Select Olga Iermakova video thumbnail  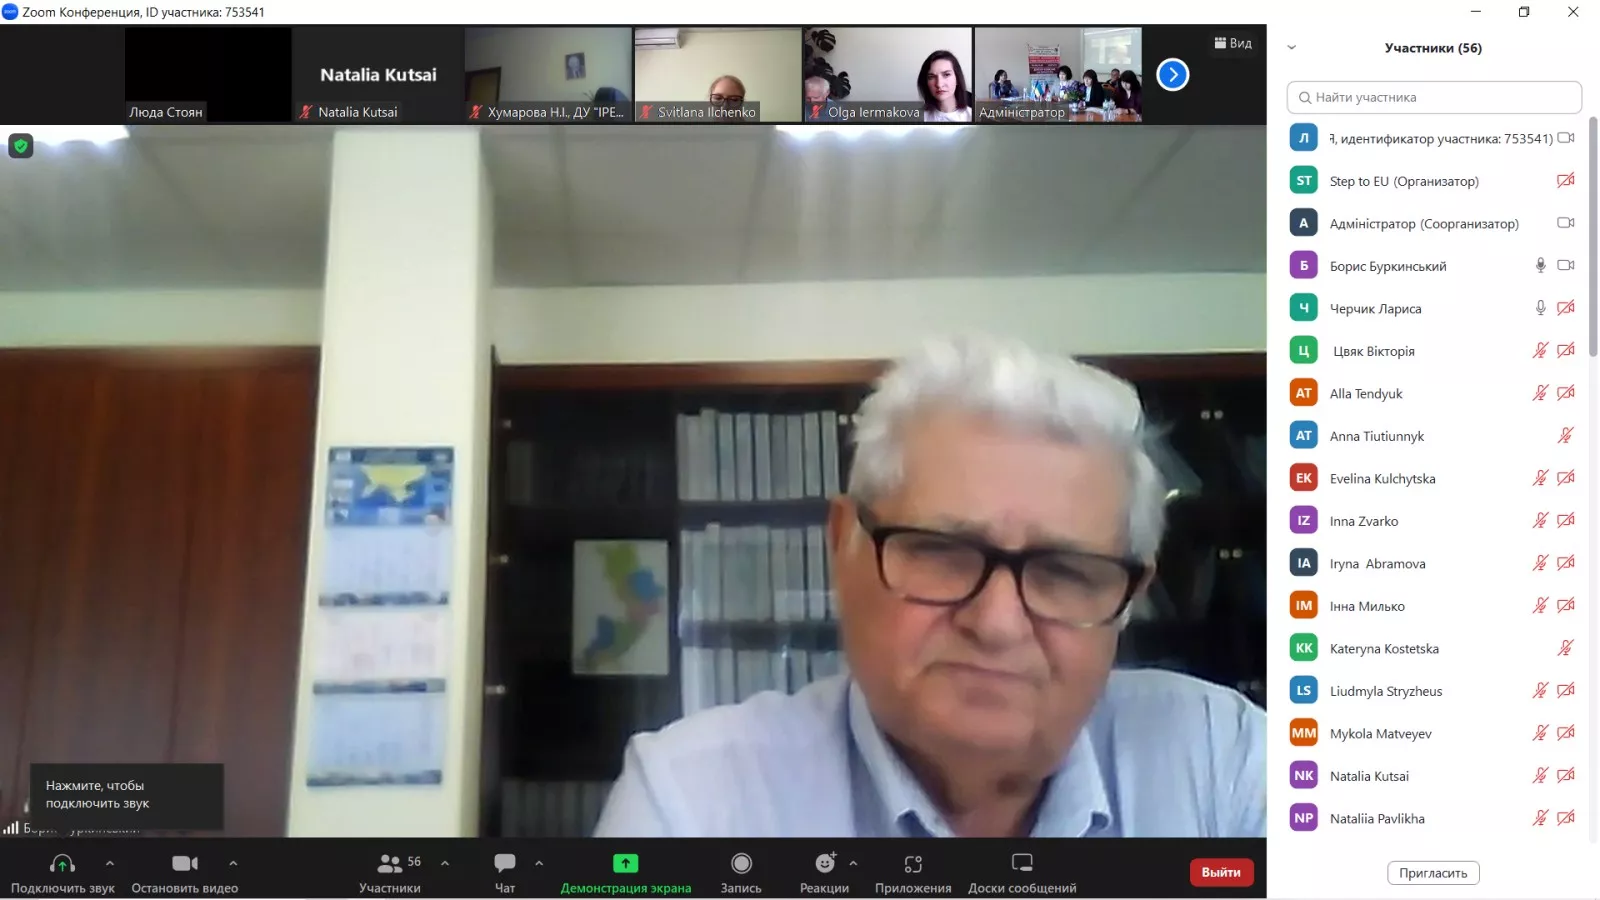click(888, 75)
